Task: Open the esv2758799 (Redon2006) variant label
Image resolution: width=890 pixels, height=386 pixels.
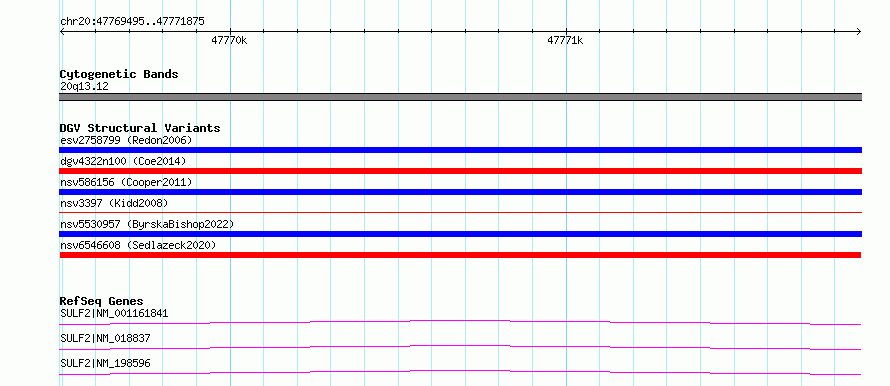Action: point(126,140)
